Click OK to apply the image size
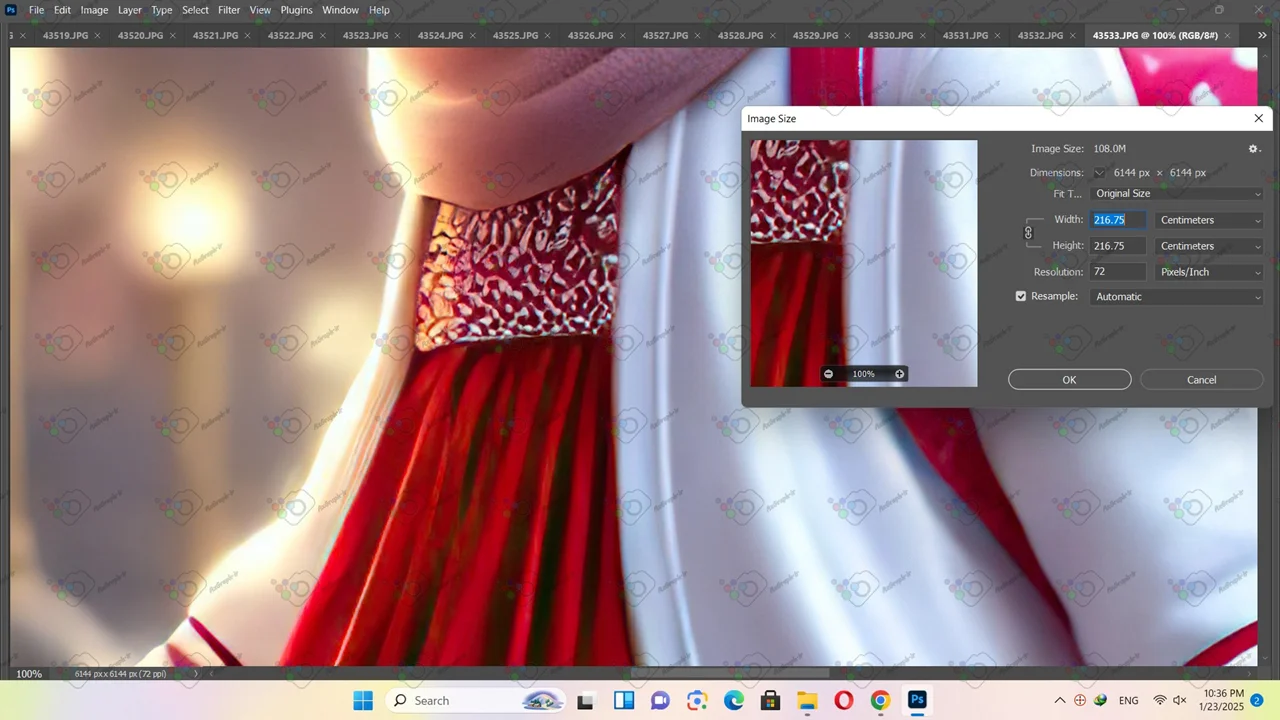The image size is (1280, 720). [x=1069, y=380]
